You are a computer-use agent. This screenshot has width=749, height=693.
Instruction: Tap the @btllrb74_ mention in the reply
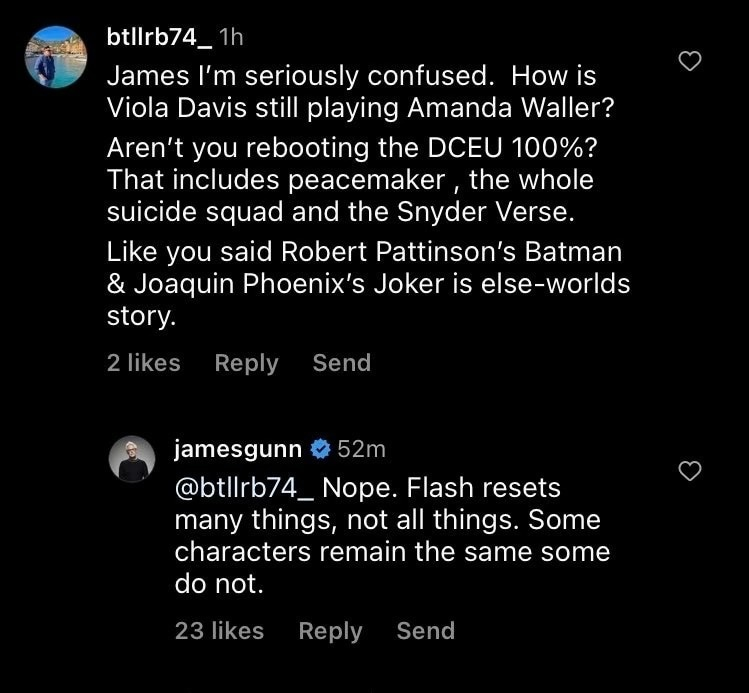tap(244, 489)
